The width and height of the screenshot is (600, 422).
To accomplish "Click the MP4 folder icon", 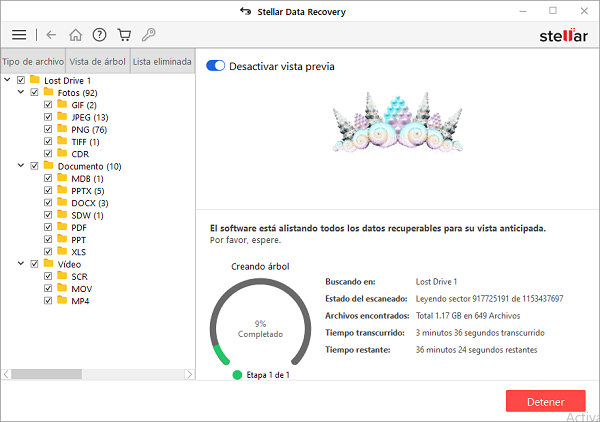I will [62, 300].
